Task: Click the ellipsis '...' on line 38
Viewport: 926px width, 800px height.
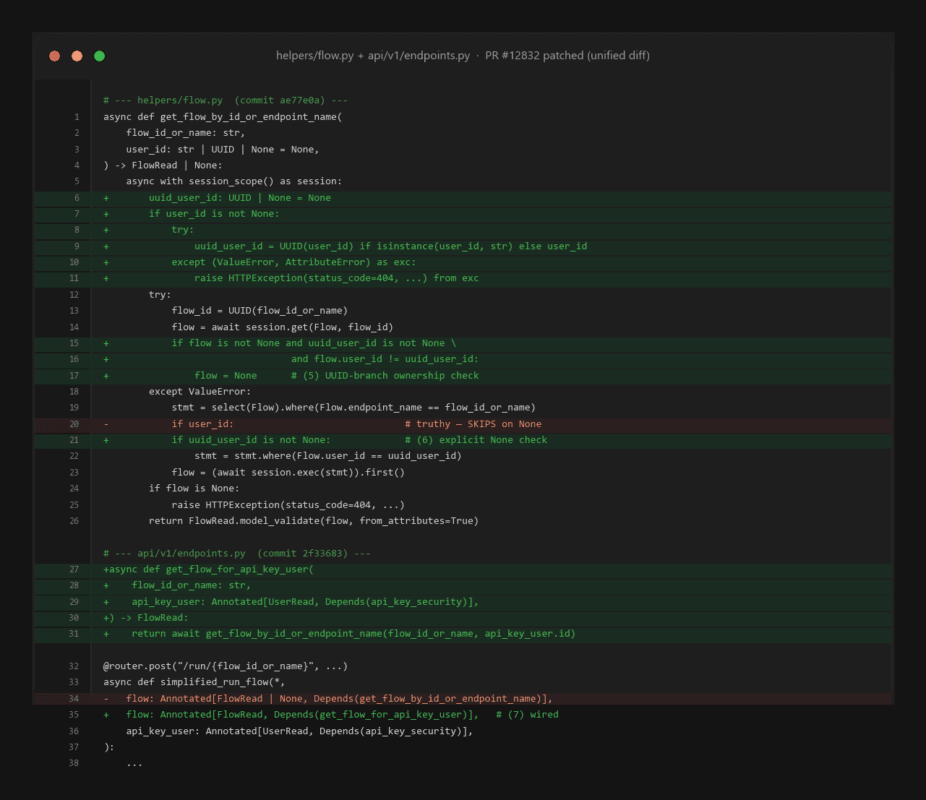Action: (x=134, y=764)
